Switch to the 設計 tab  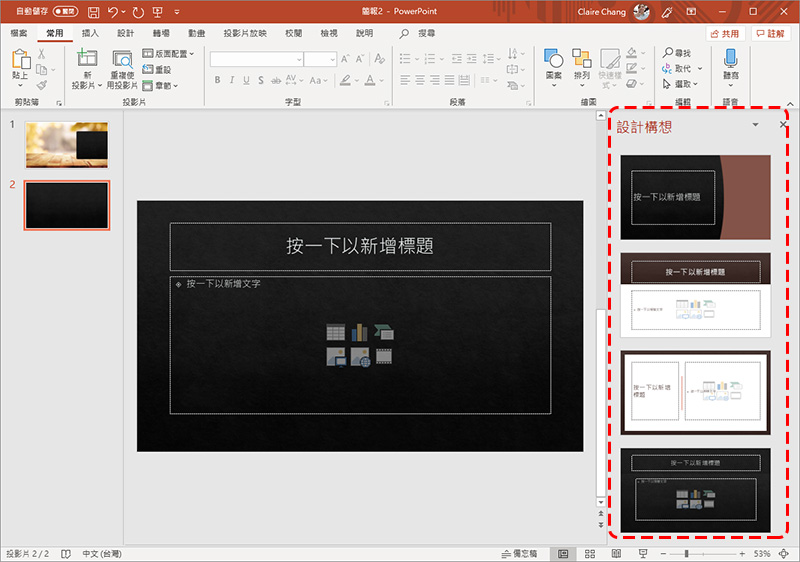(126, 33)
